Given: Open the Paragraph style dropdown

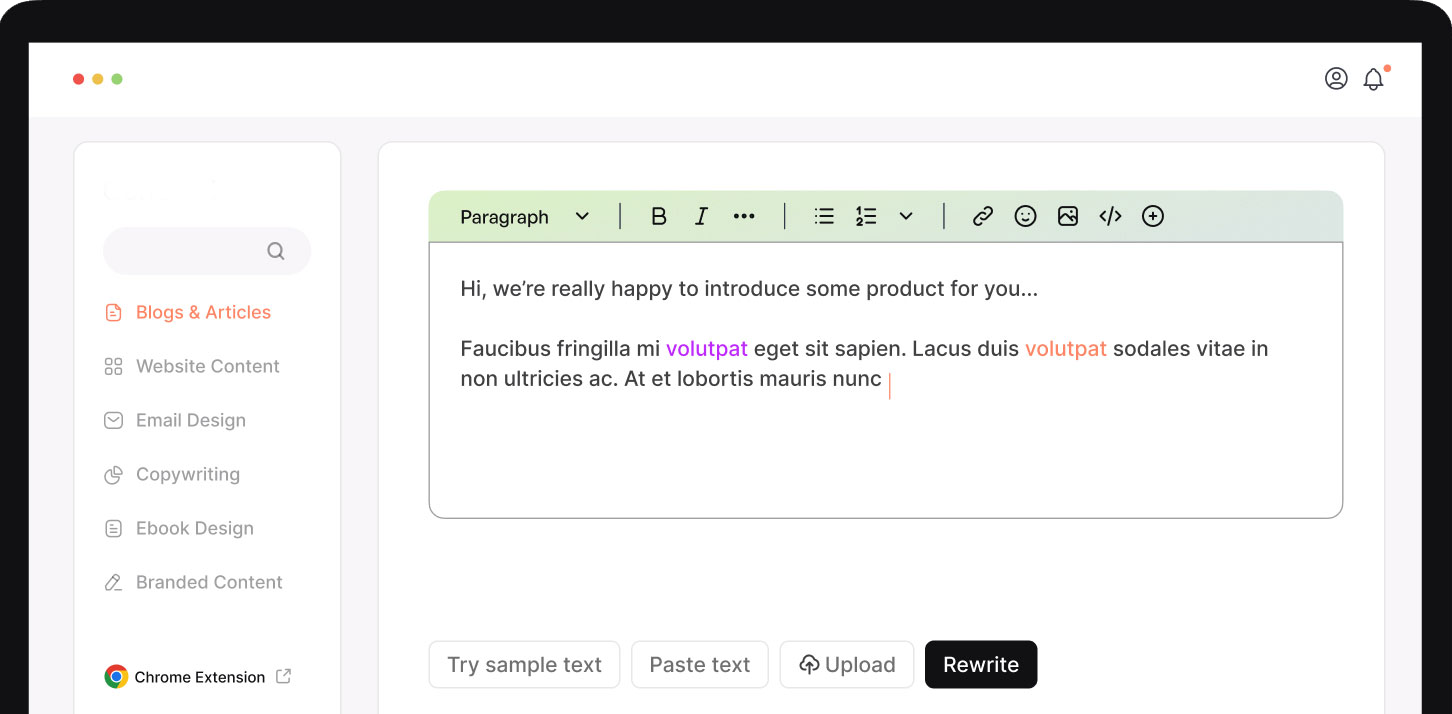Looking at the screenshot, I should [x=524, y=217].
